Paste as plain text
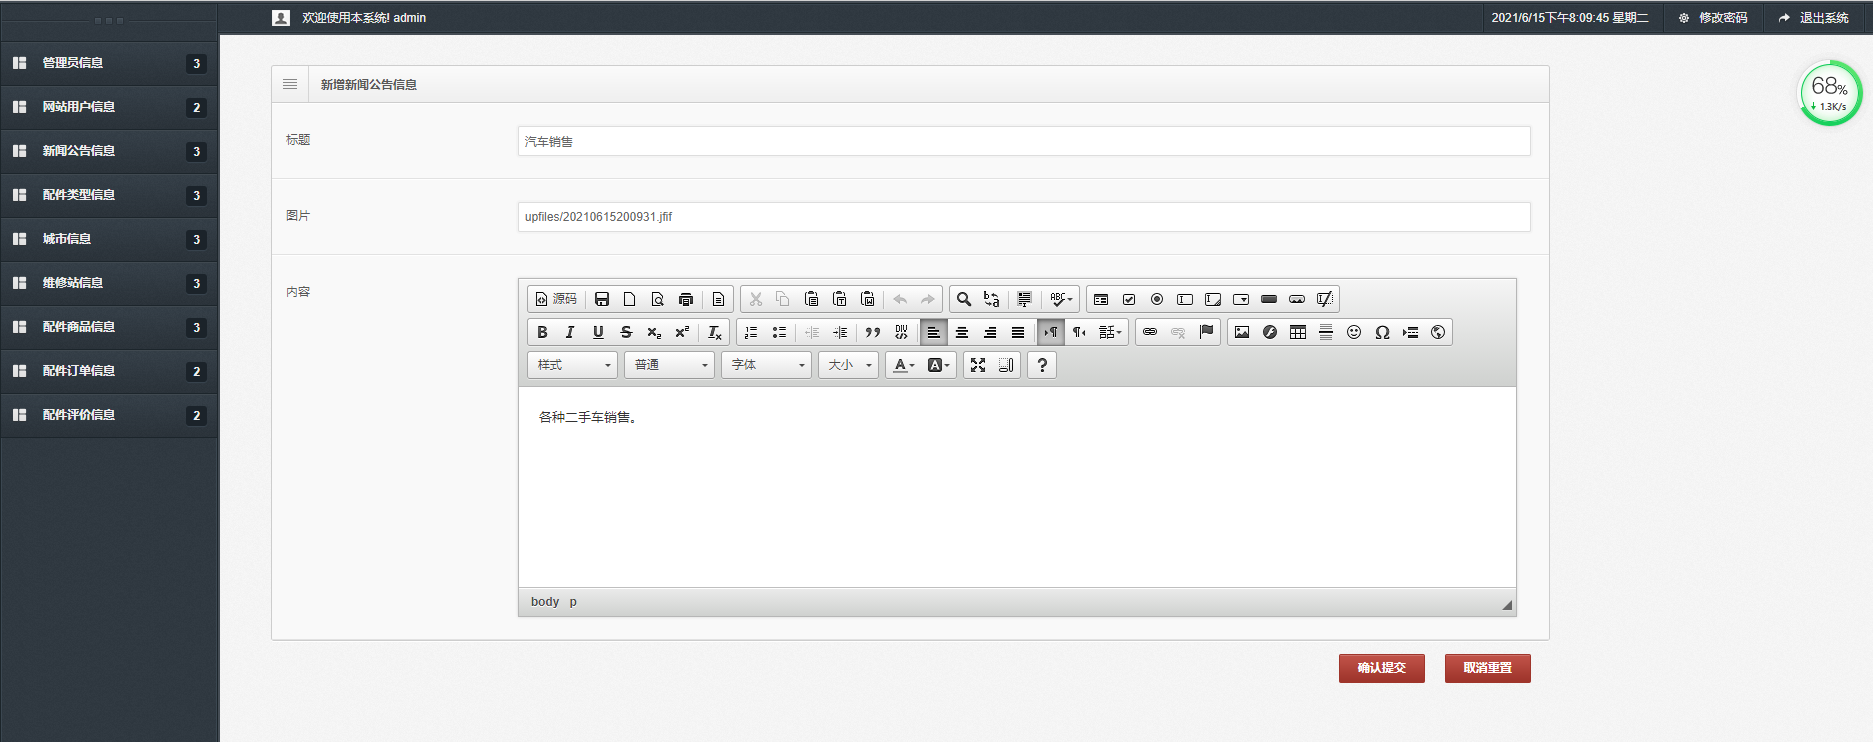The image size is (1873, 742). coord(840,299)
